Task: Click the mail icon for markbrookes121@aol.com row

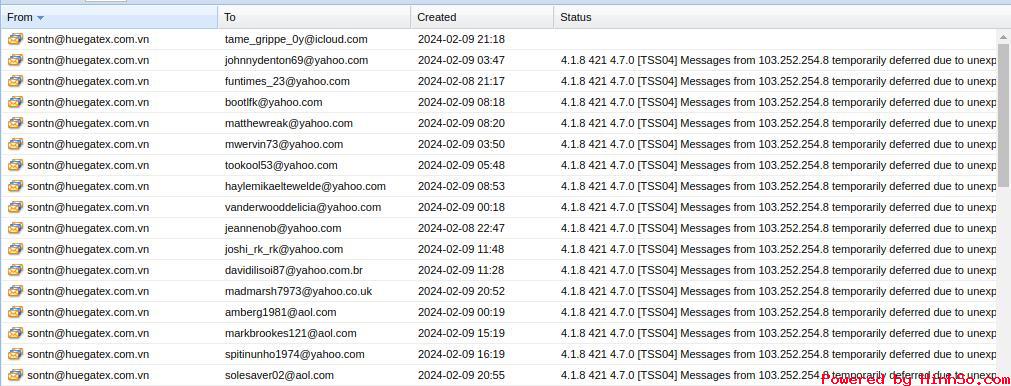Action: (x=15, y=333)
